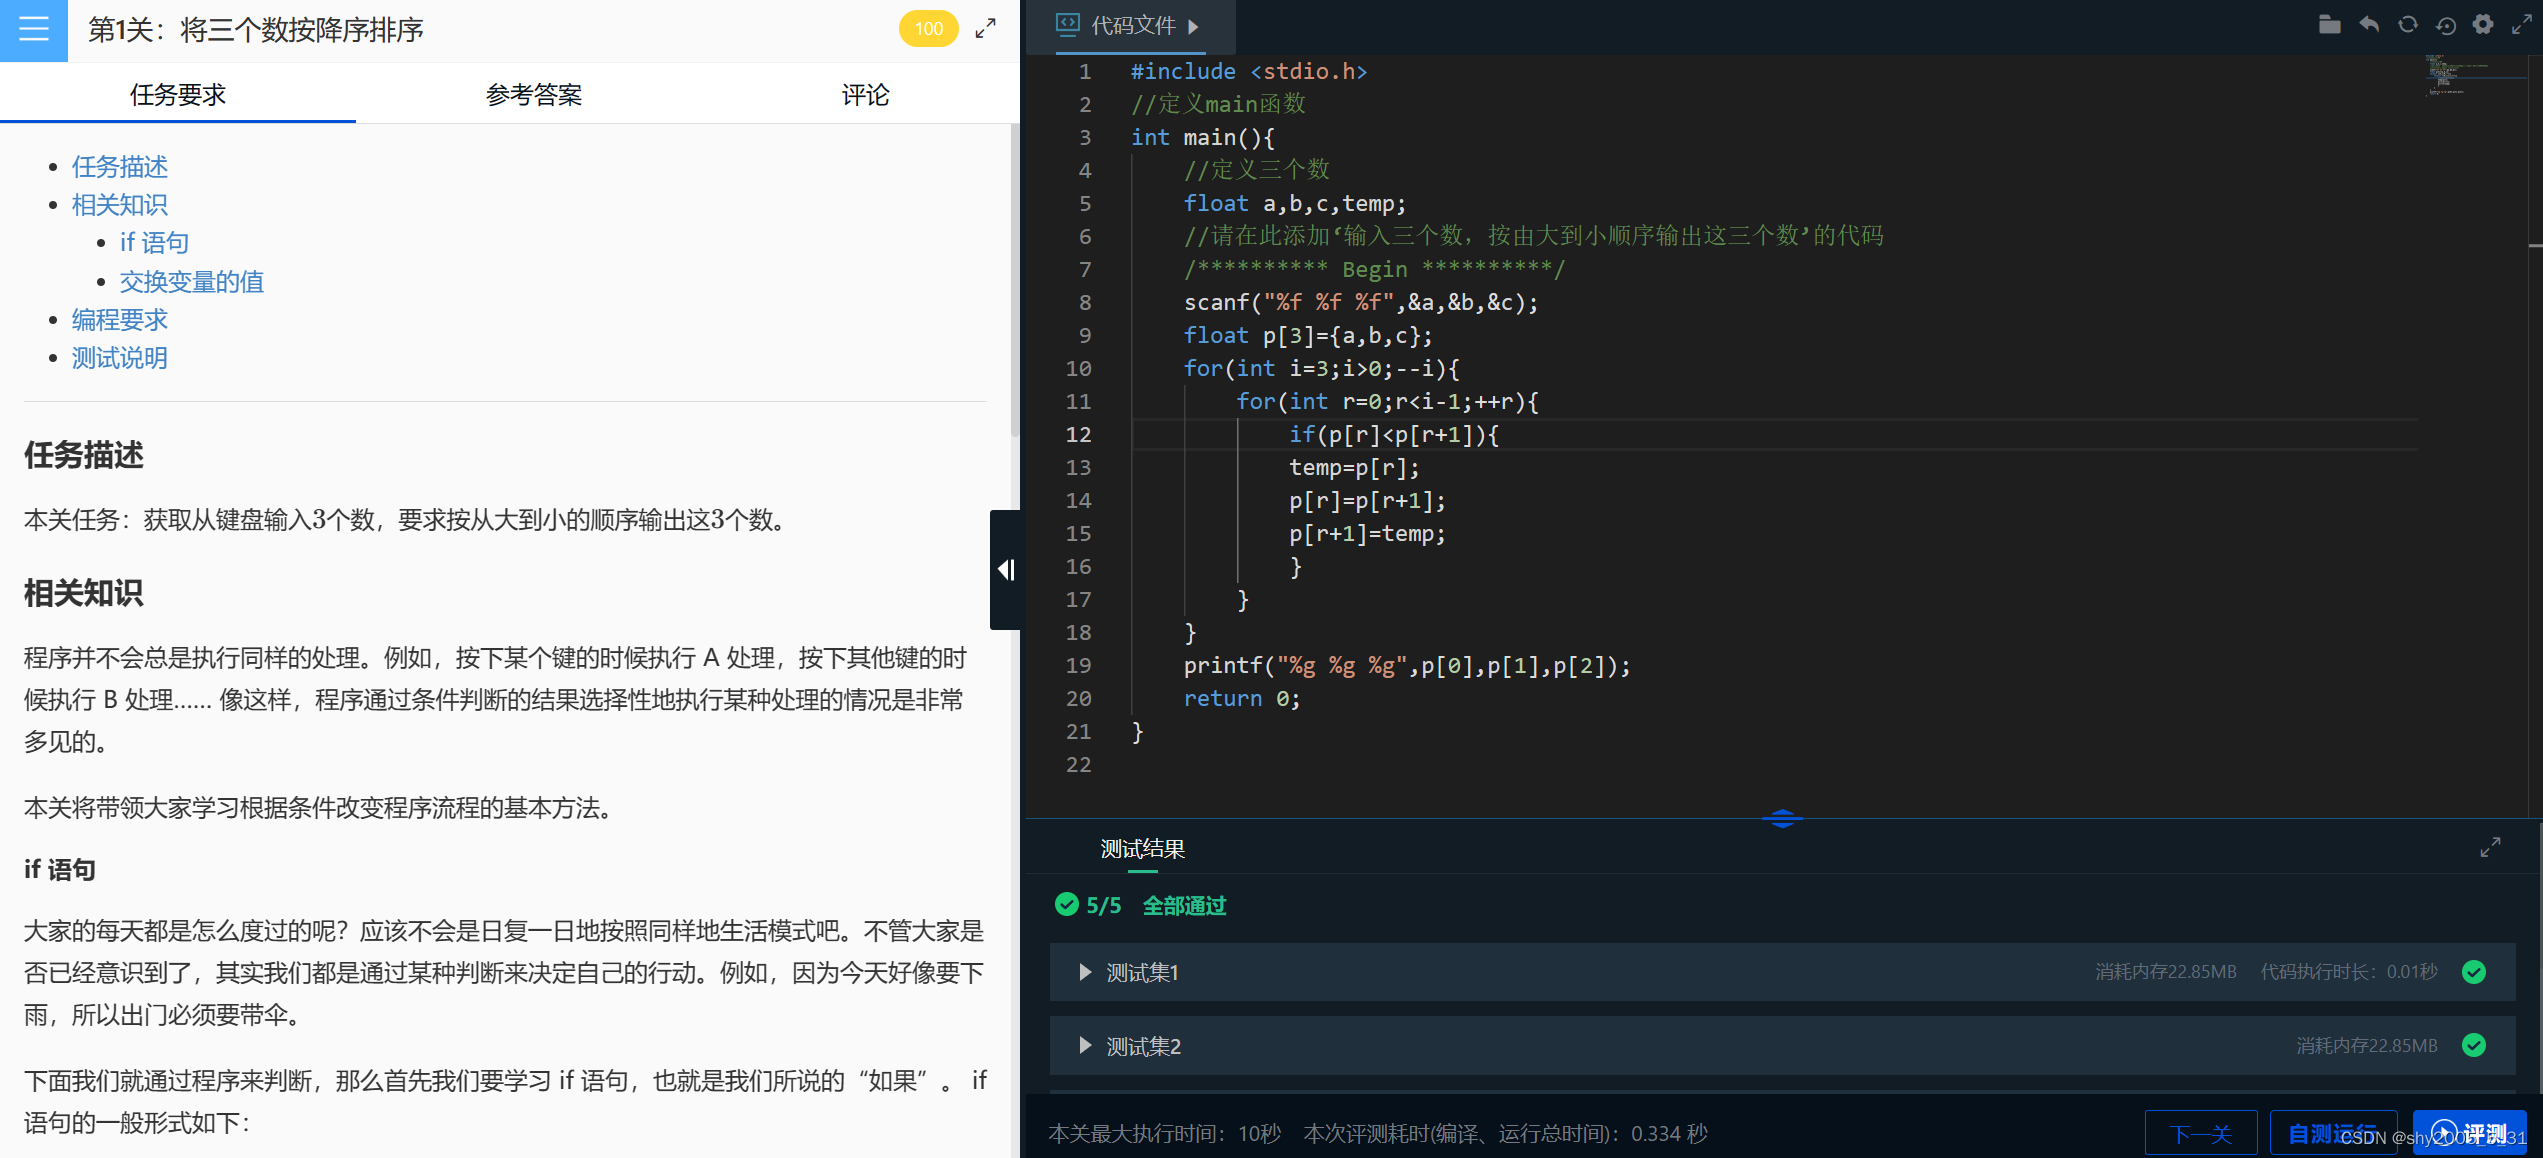Click the 自测运行 button
The width and height of the screenshot is (2543, 1158).
(2332, 1134)
